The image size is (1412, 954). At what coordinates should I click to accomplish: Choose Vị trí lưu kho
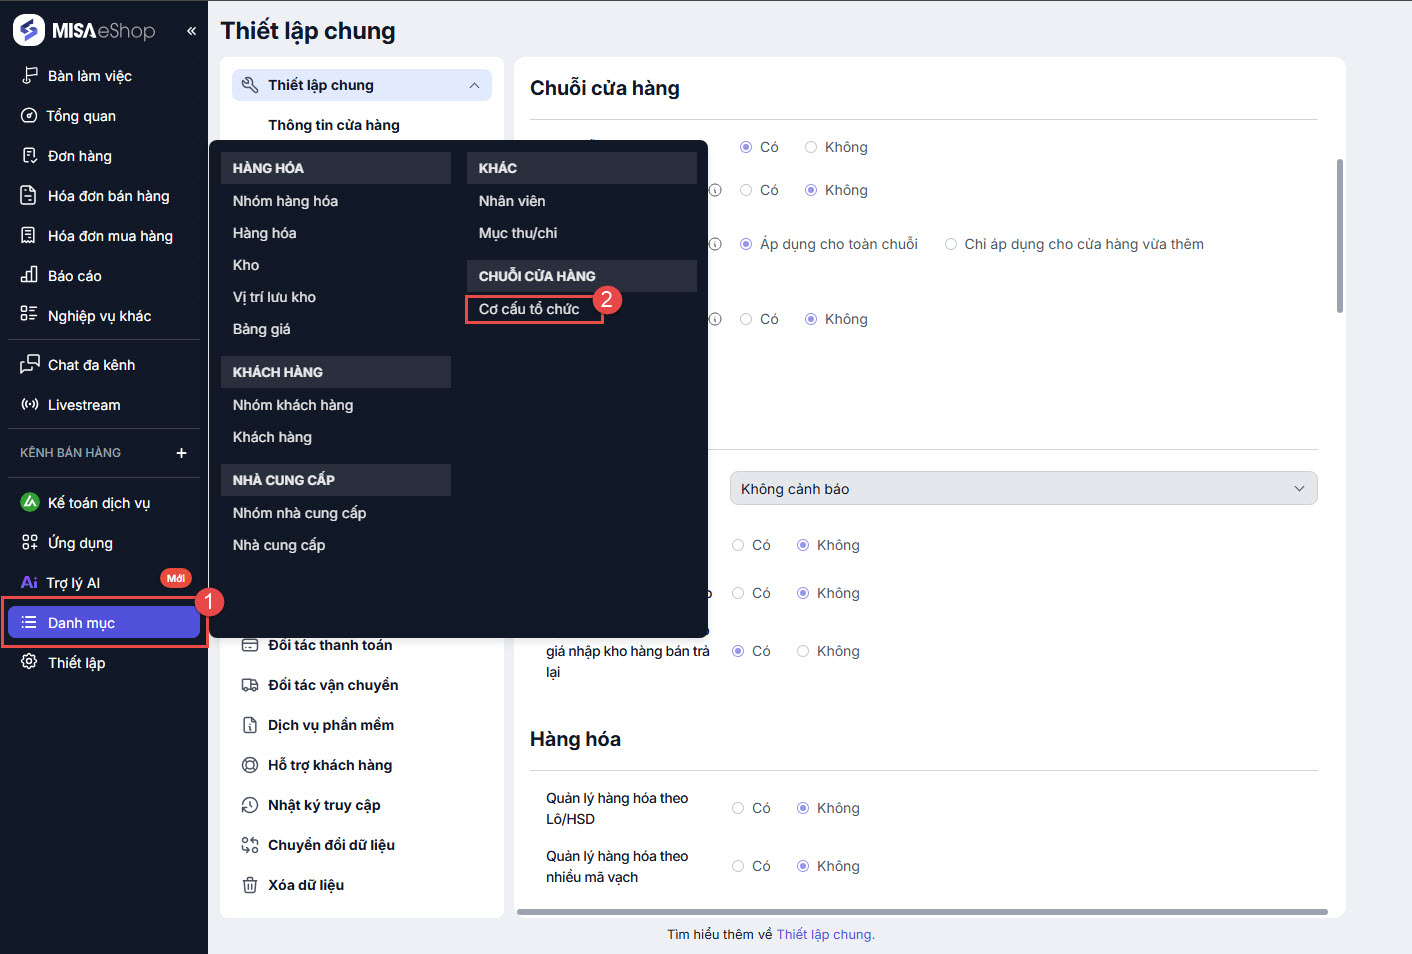coord(274,297)
